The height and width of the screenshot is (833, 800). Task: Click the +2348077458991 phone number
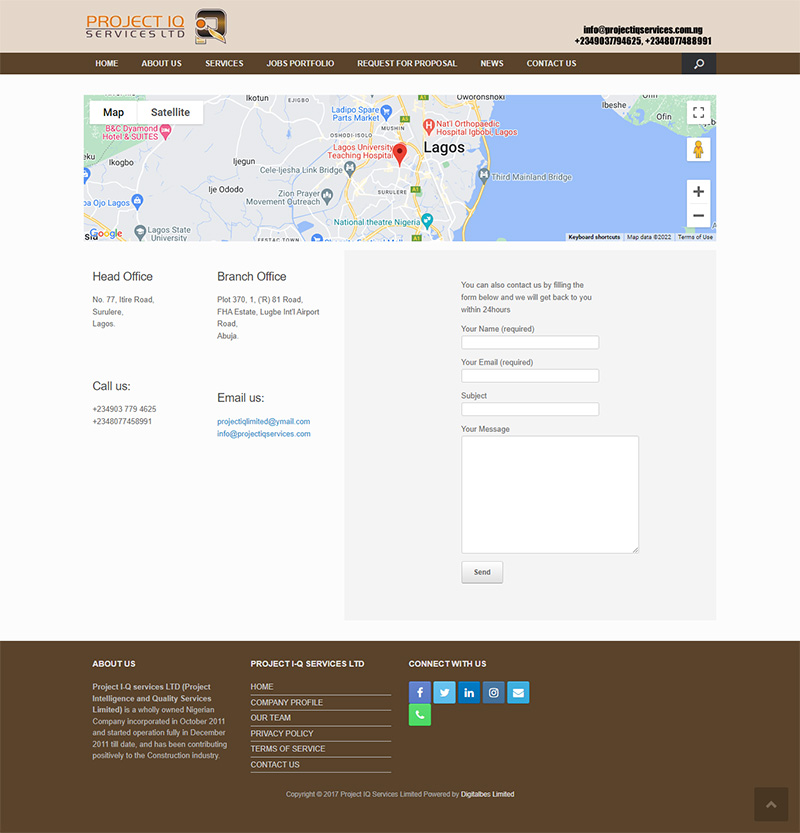122,421
